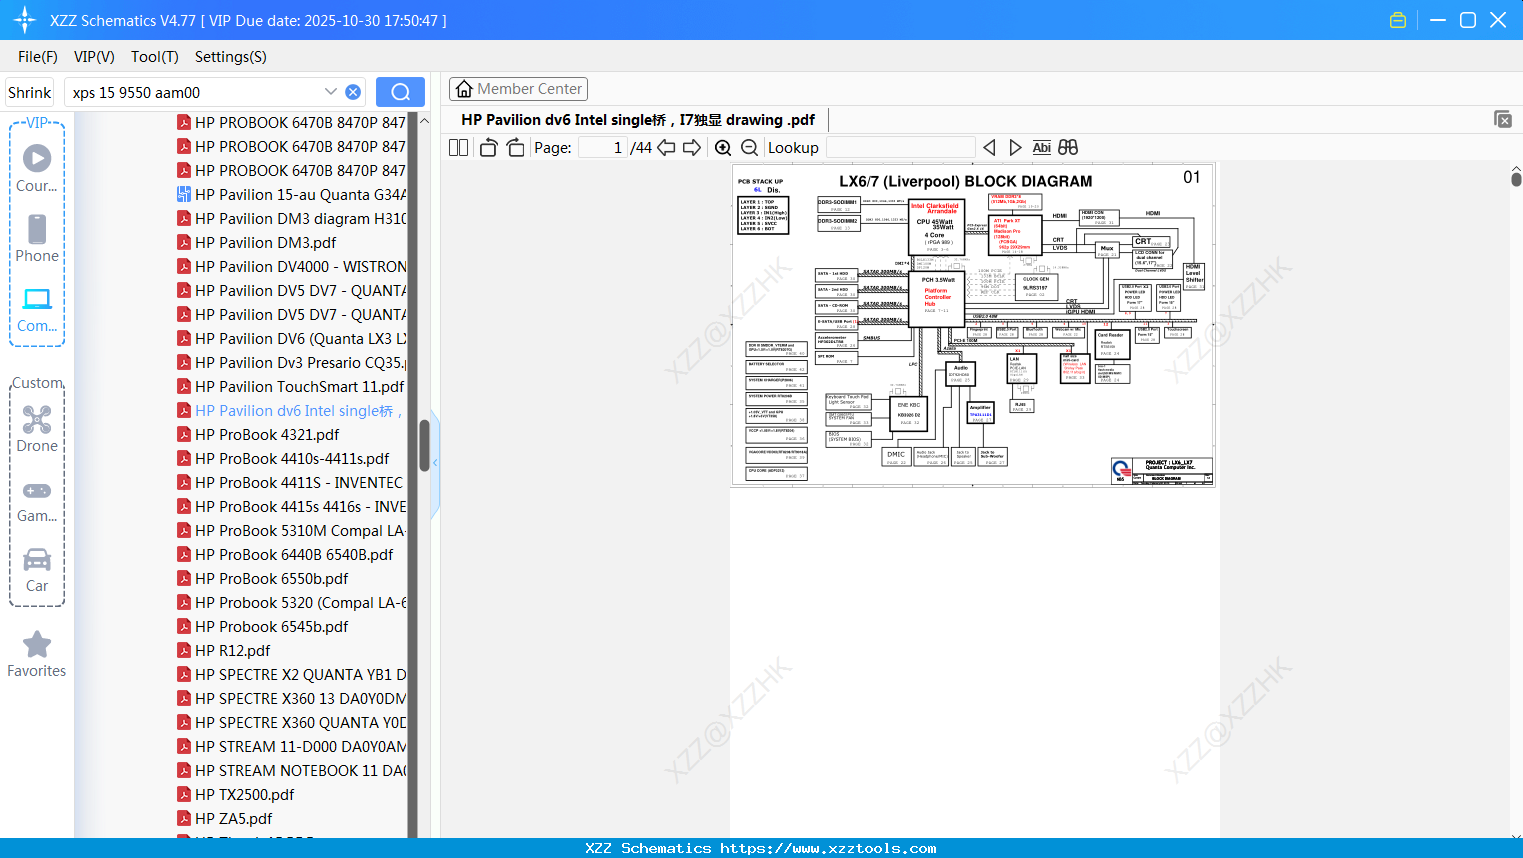The height and width of the screenshot is (858, 1523).
Task: Click the Shrink button
Action: [x=30, y=92]
